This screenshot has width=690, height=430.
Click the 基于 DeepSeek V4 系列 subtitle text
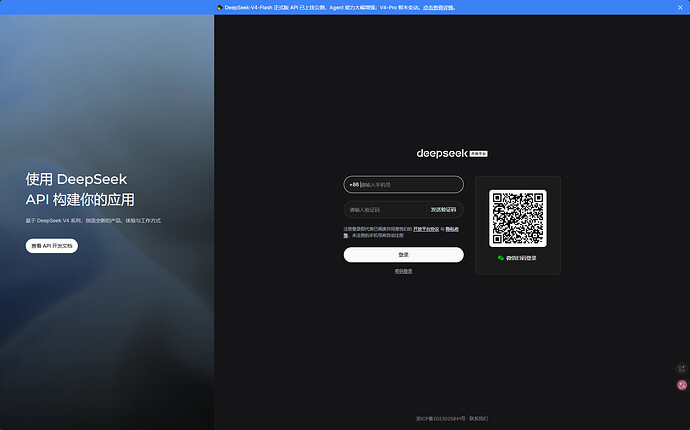93,221
